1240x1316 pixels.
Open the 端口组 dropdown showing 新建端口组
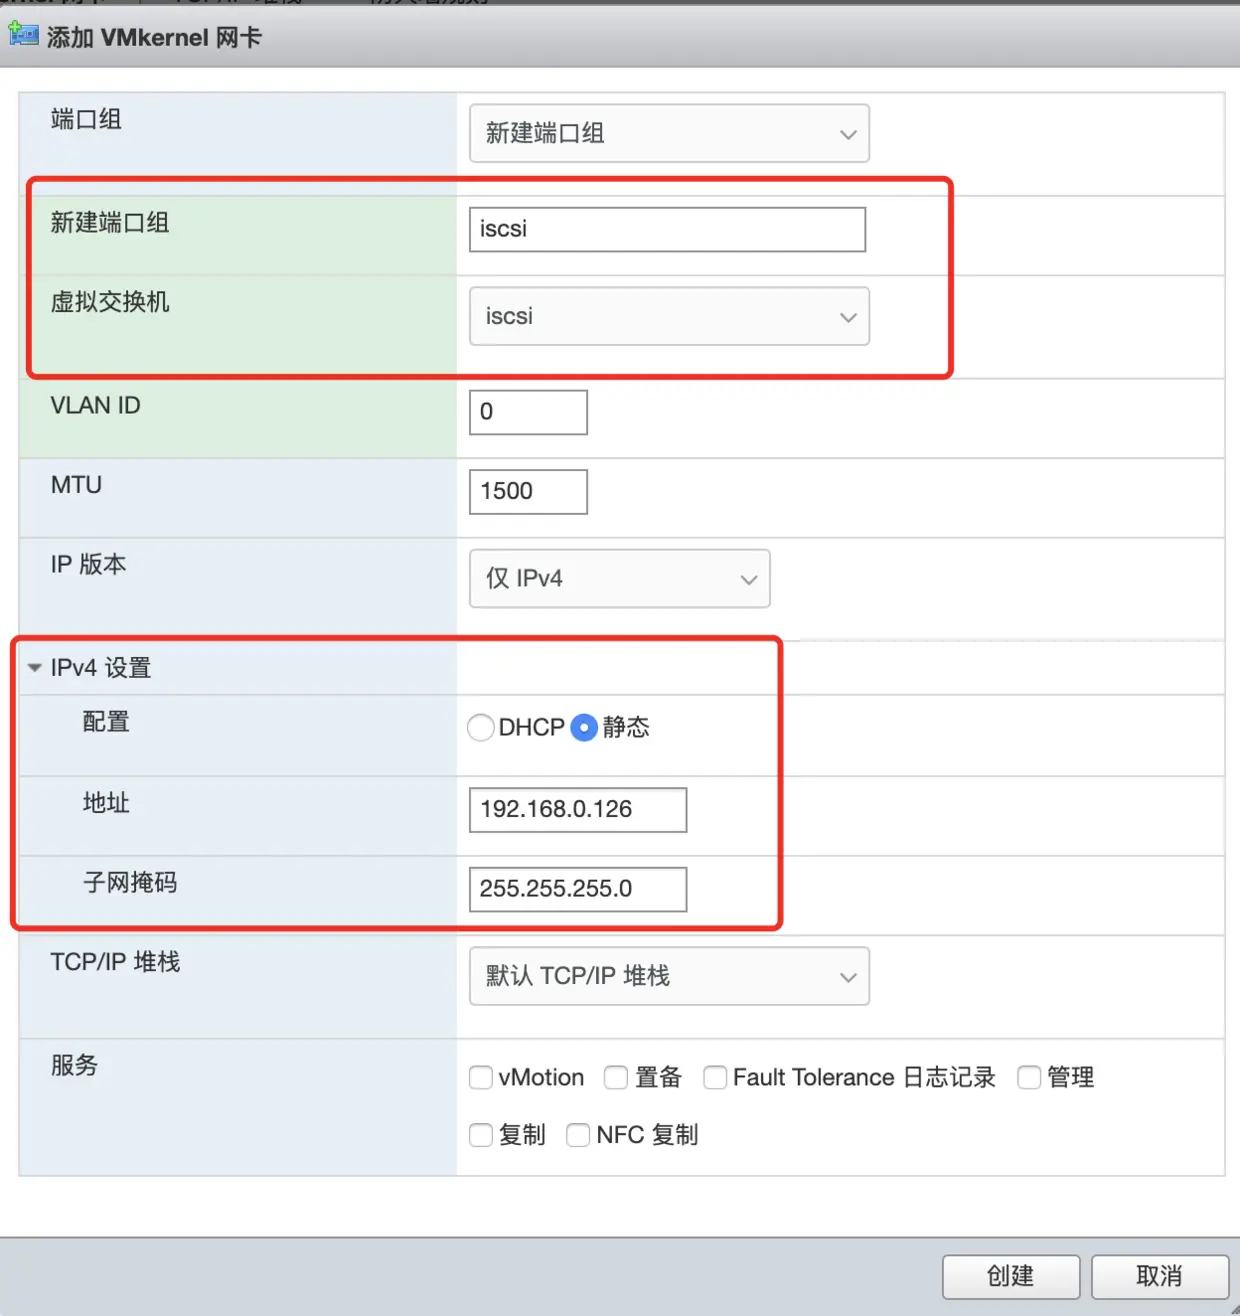[669, 133]
